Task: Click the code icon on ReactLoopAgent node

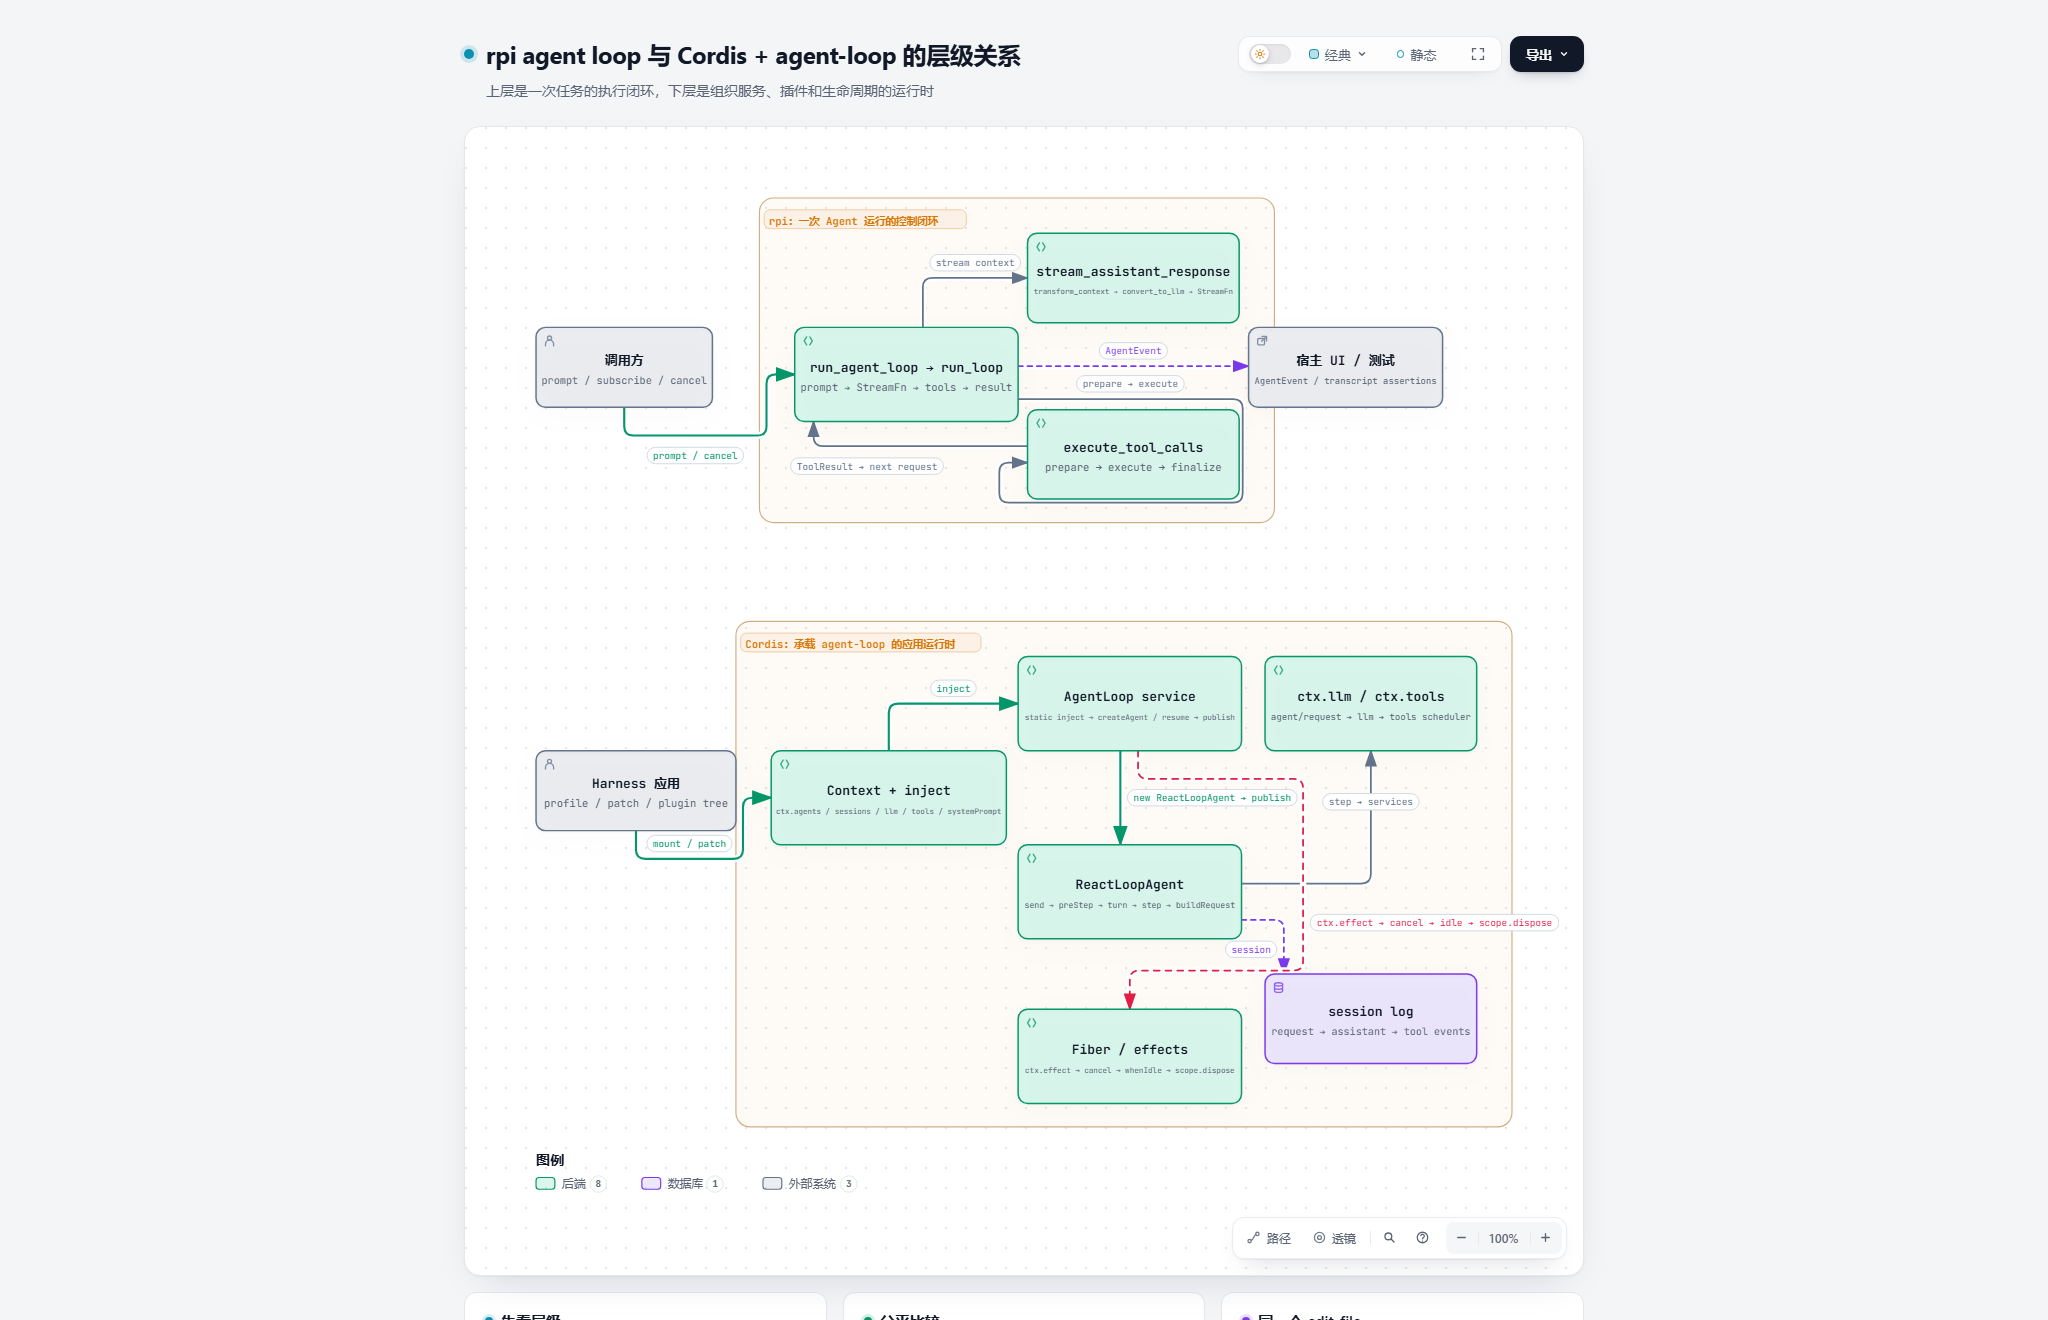Action: coord(1032,858)
